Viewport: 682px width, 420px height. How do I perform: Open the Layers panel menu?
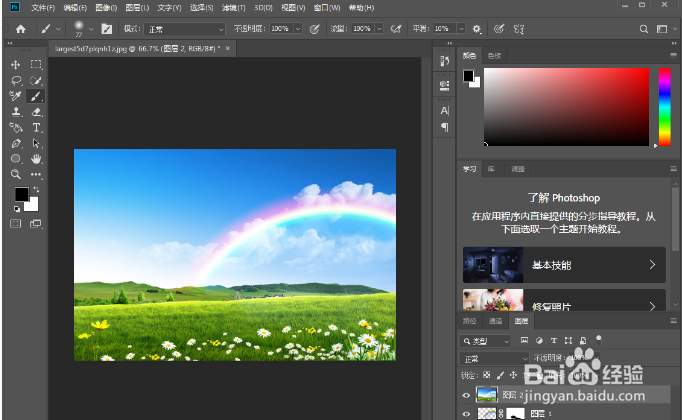pyautogui.click(x=673, y=321)
